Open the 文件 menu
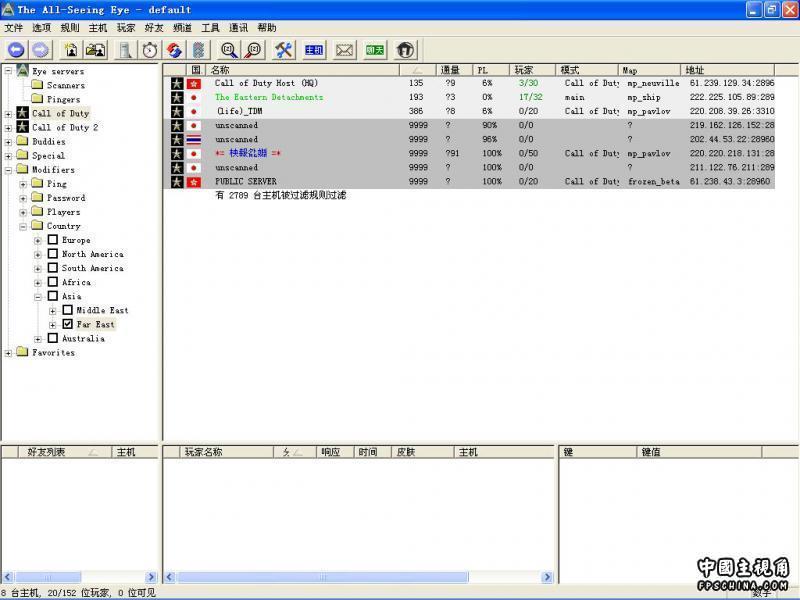 tap(14, 28)
